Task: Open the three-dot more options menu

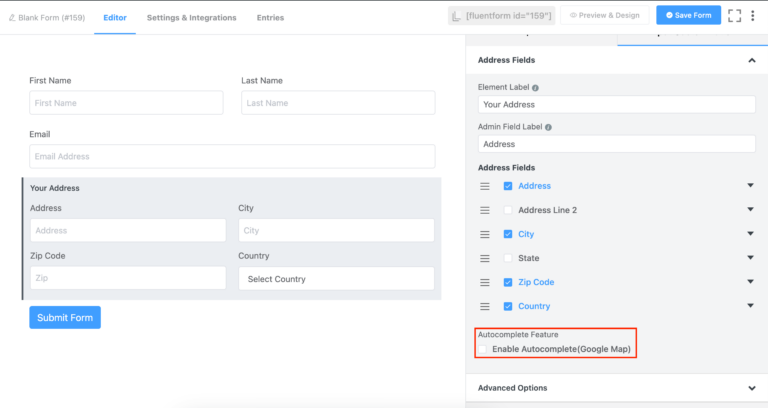Action: [753, 16]
